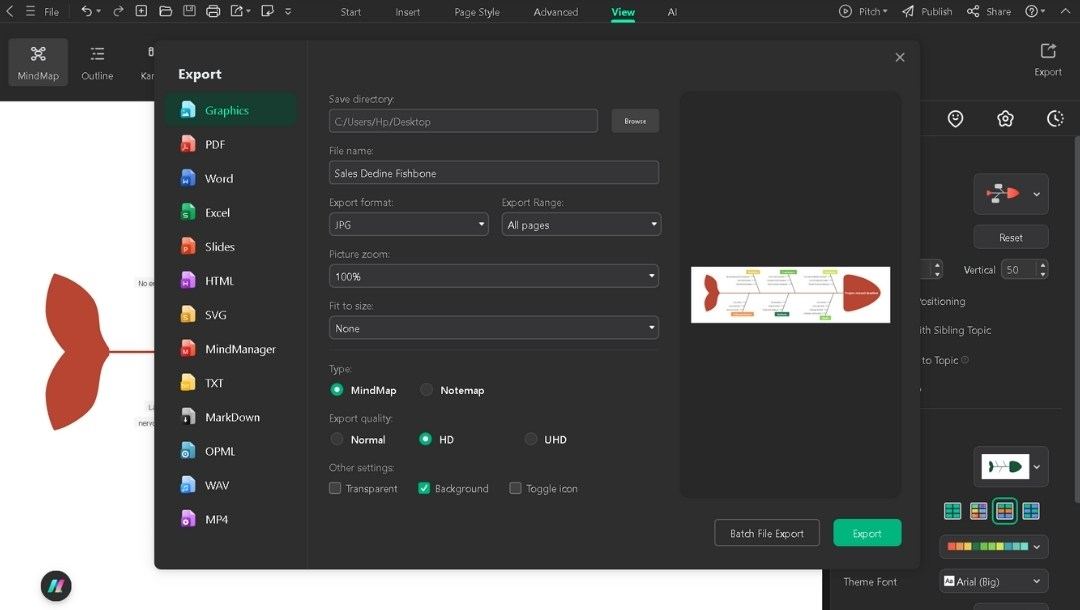Open the AI tab

pyautogui.click(x=672, y=12)
